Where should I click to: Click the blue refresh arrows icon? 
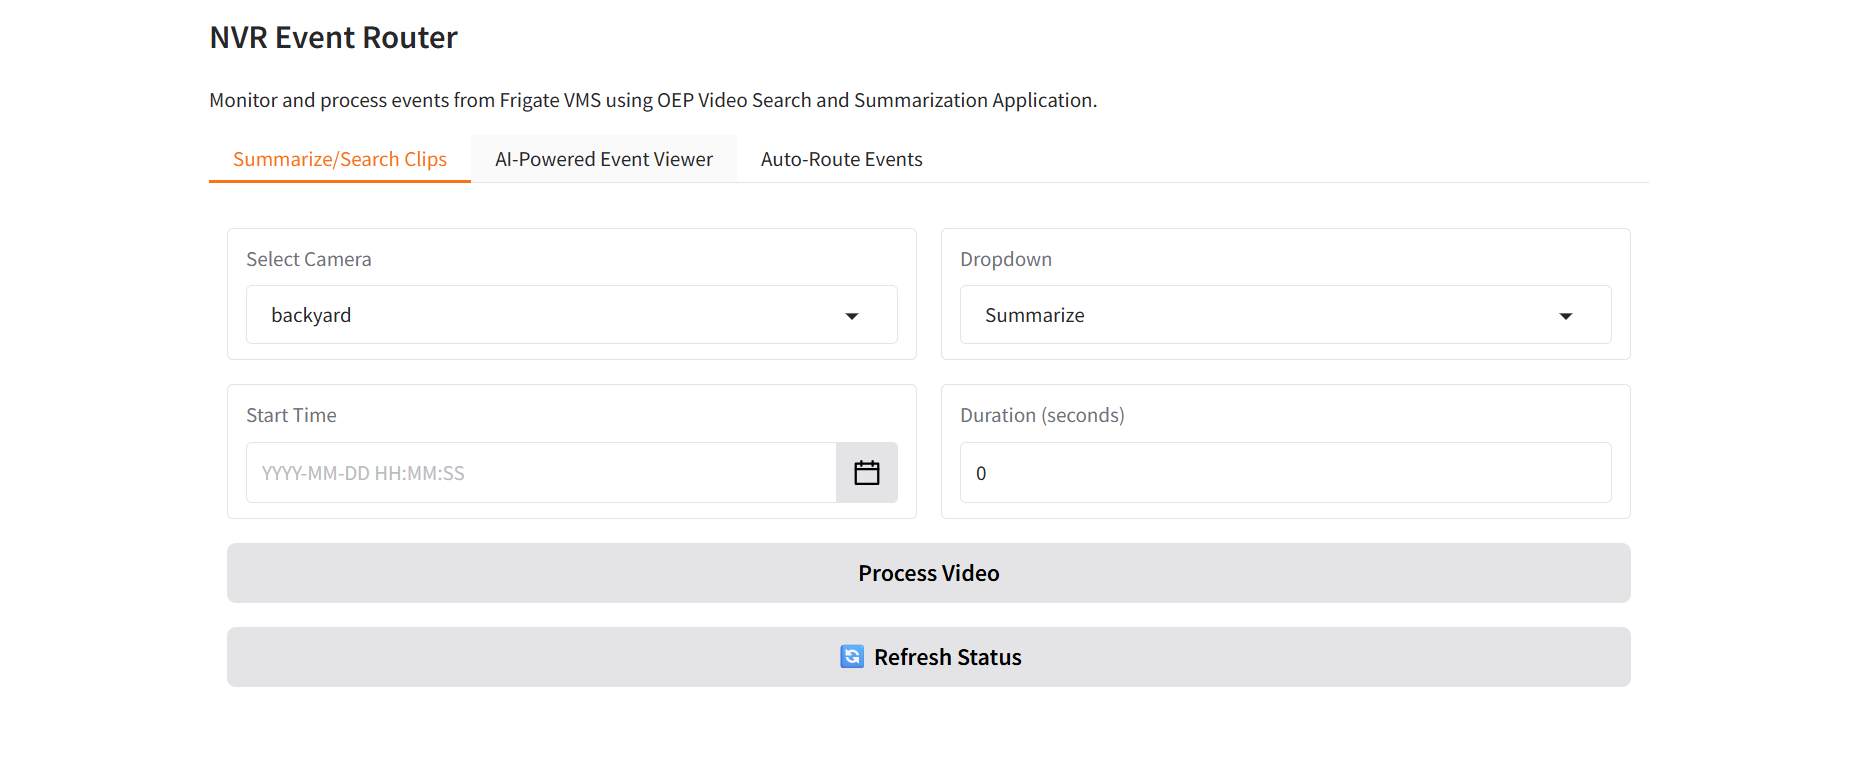(x=852, y=657)
